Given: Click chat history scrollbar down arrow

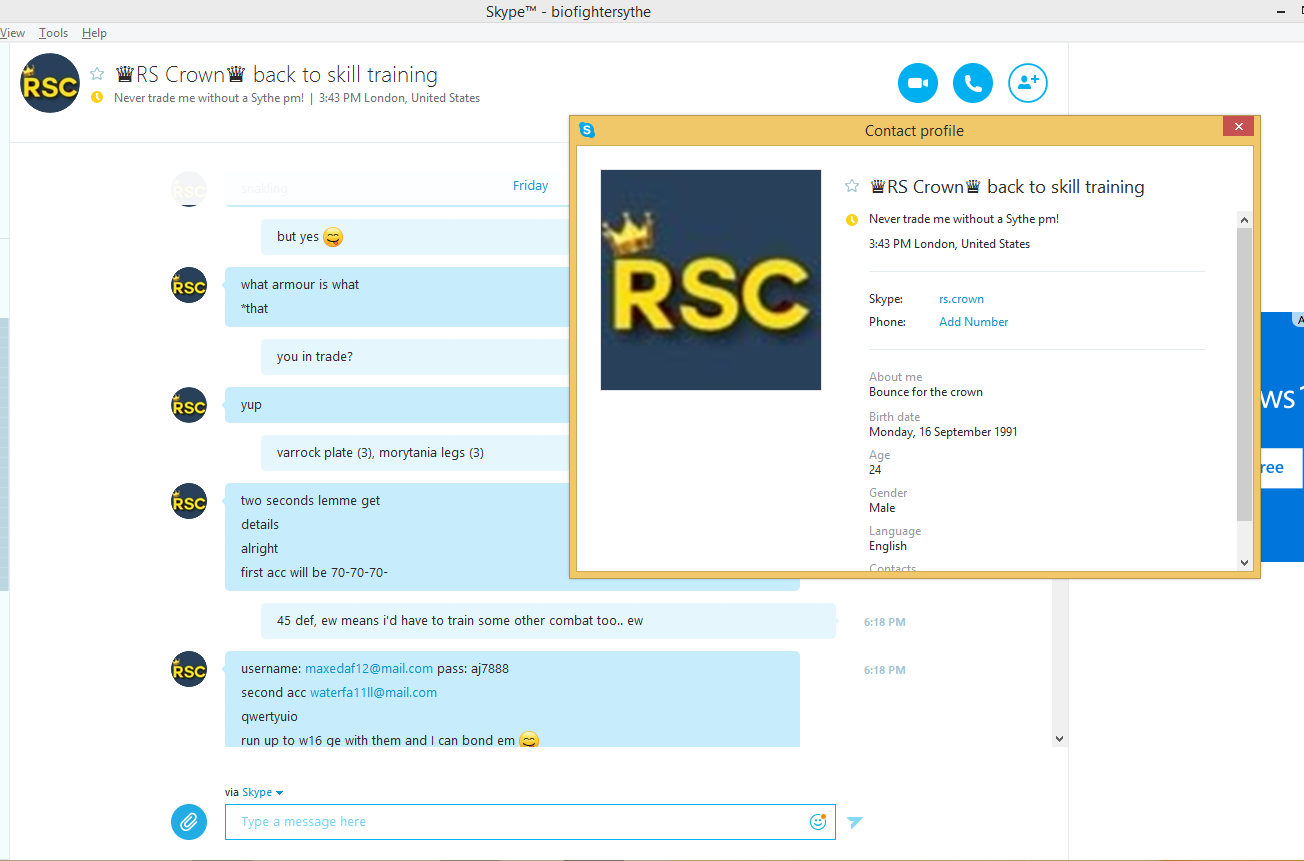Looking at the screenshot, I should coord(1060,739).
